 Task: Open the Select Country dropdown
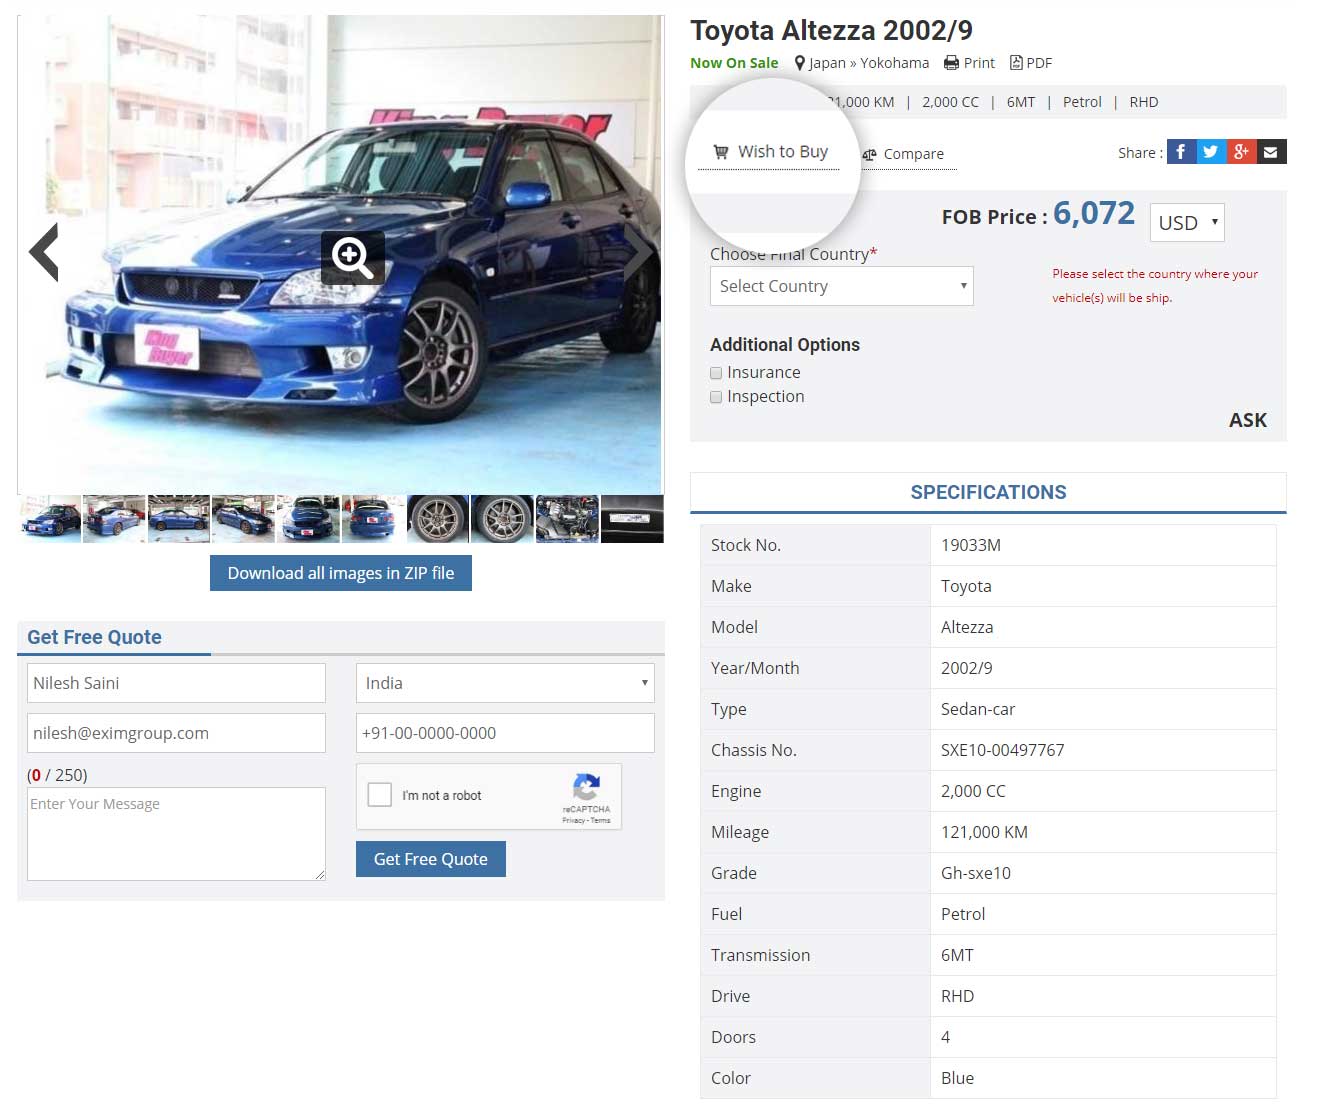click(x=841, y=286)
